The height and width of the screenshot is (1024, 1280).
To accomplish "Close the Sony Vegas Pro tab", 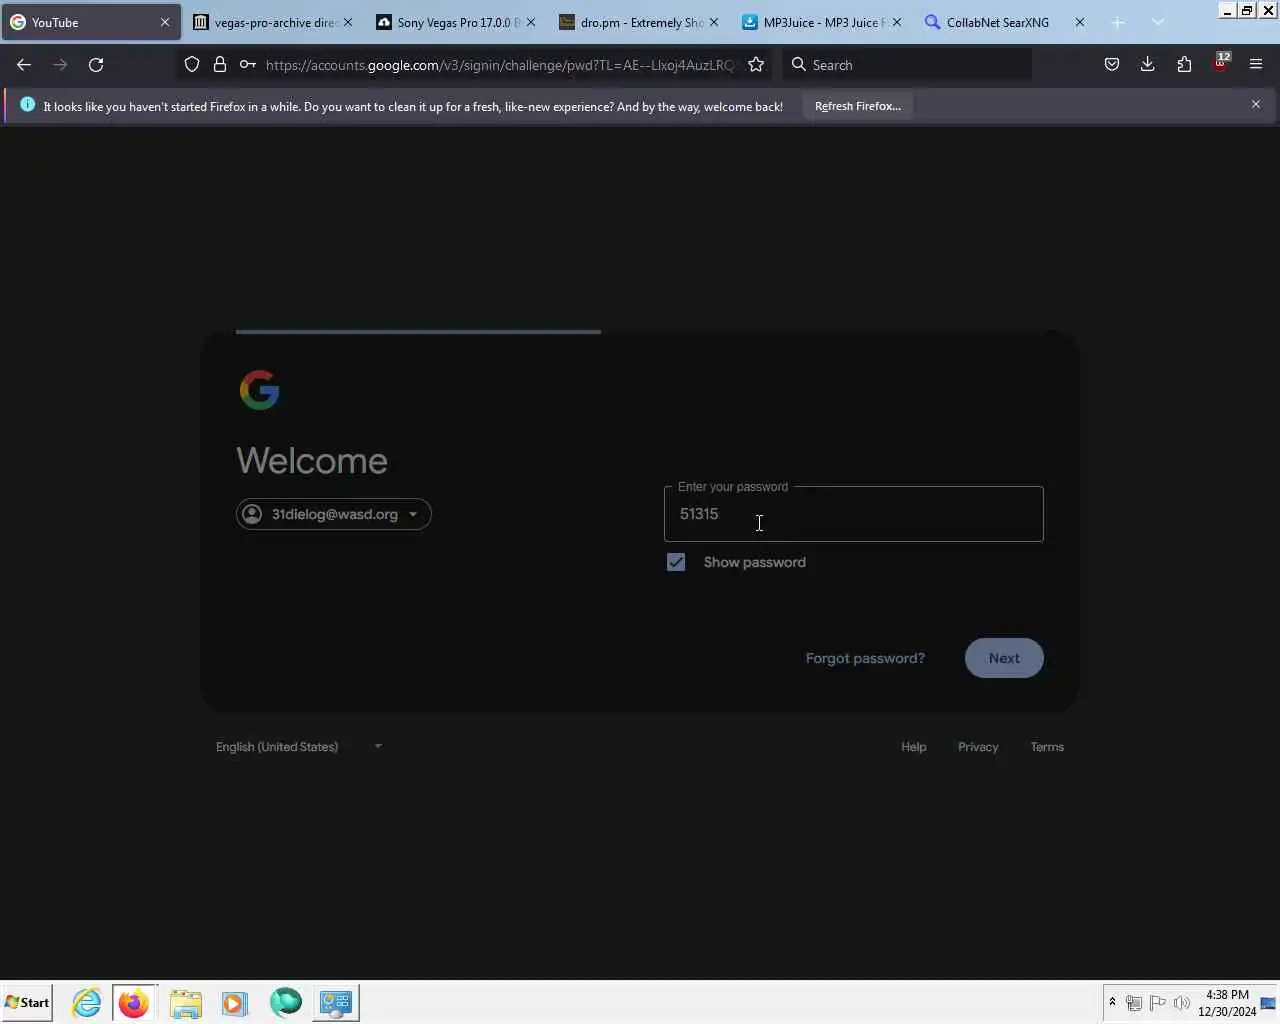I will tap(531, 22).
